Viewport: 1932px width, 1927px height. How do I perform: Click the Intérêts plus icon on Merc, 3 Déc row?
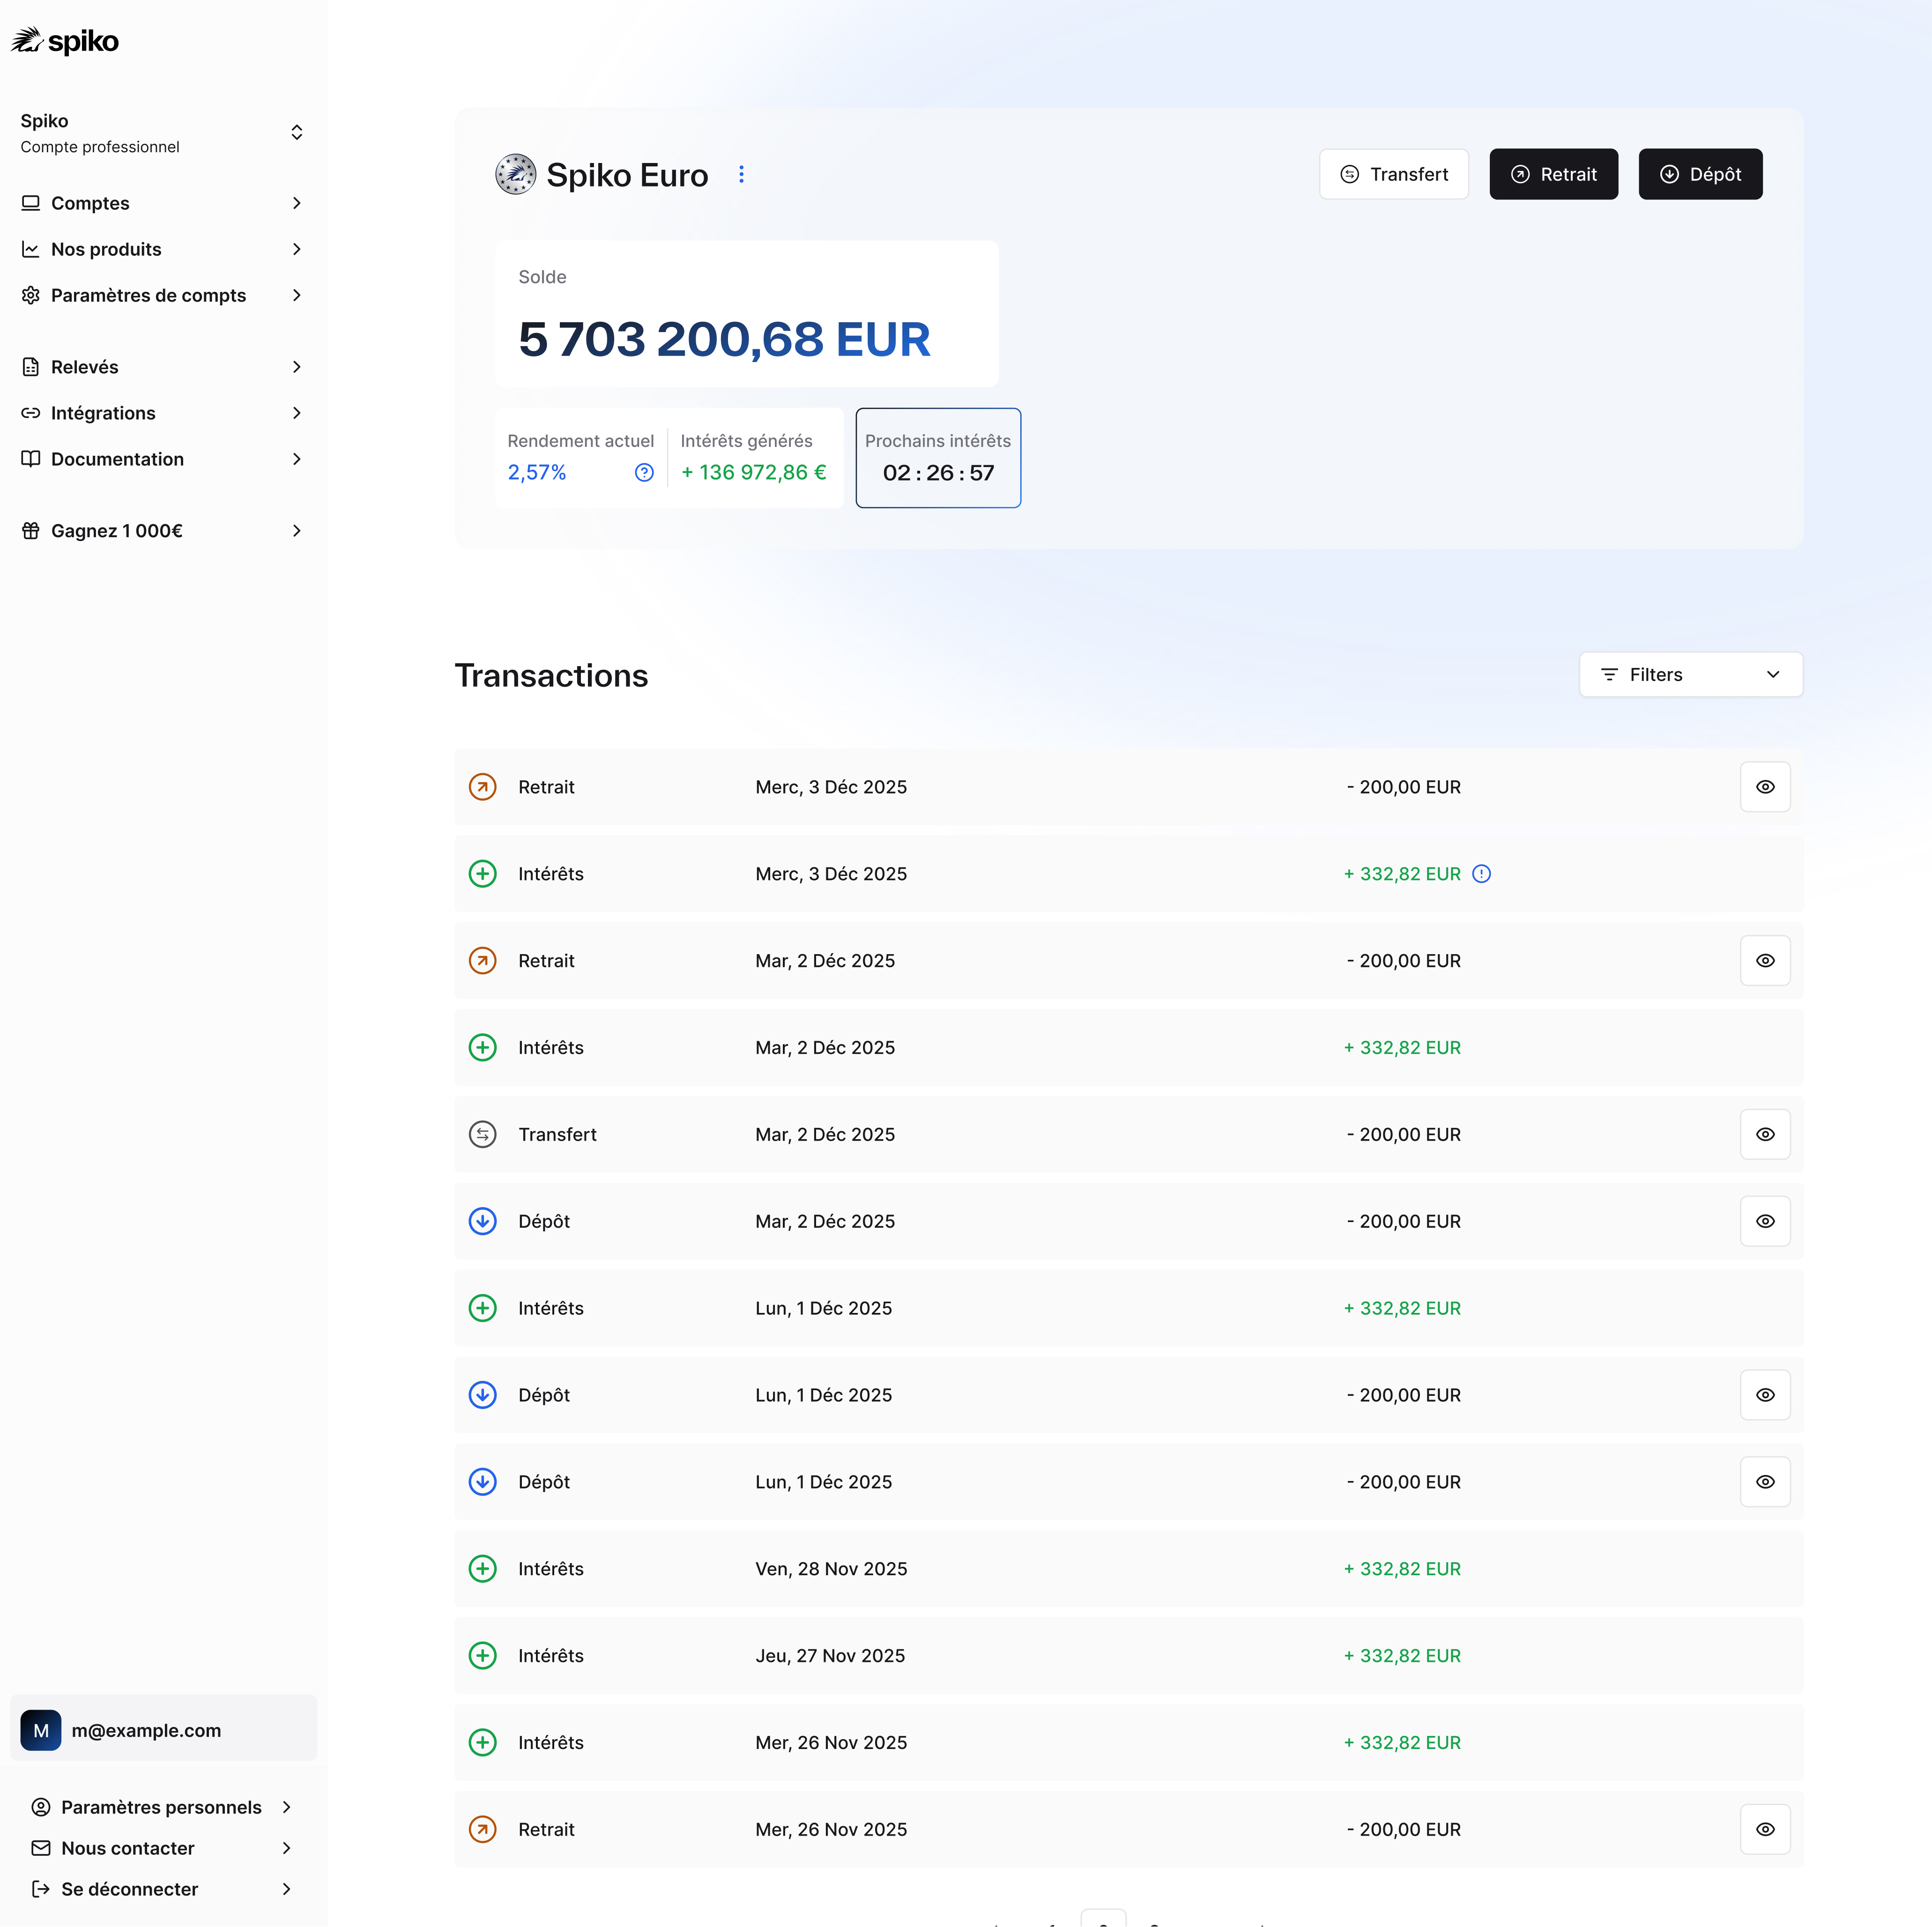point(483,874)
